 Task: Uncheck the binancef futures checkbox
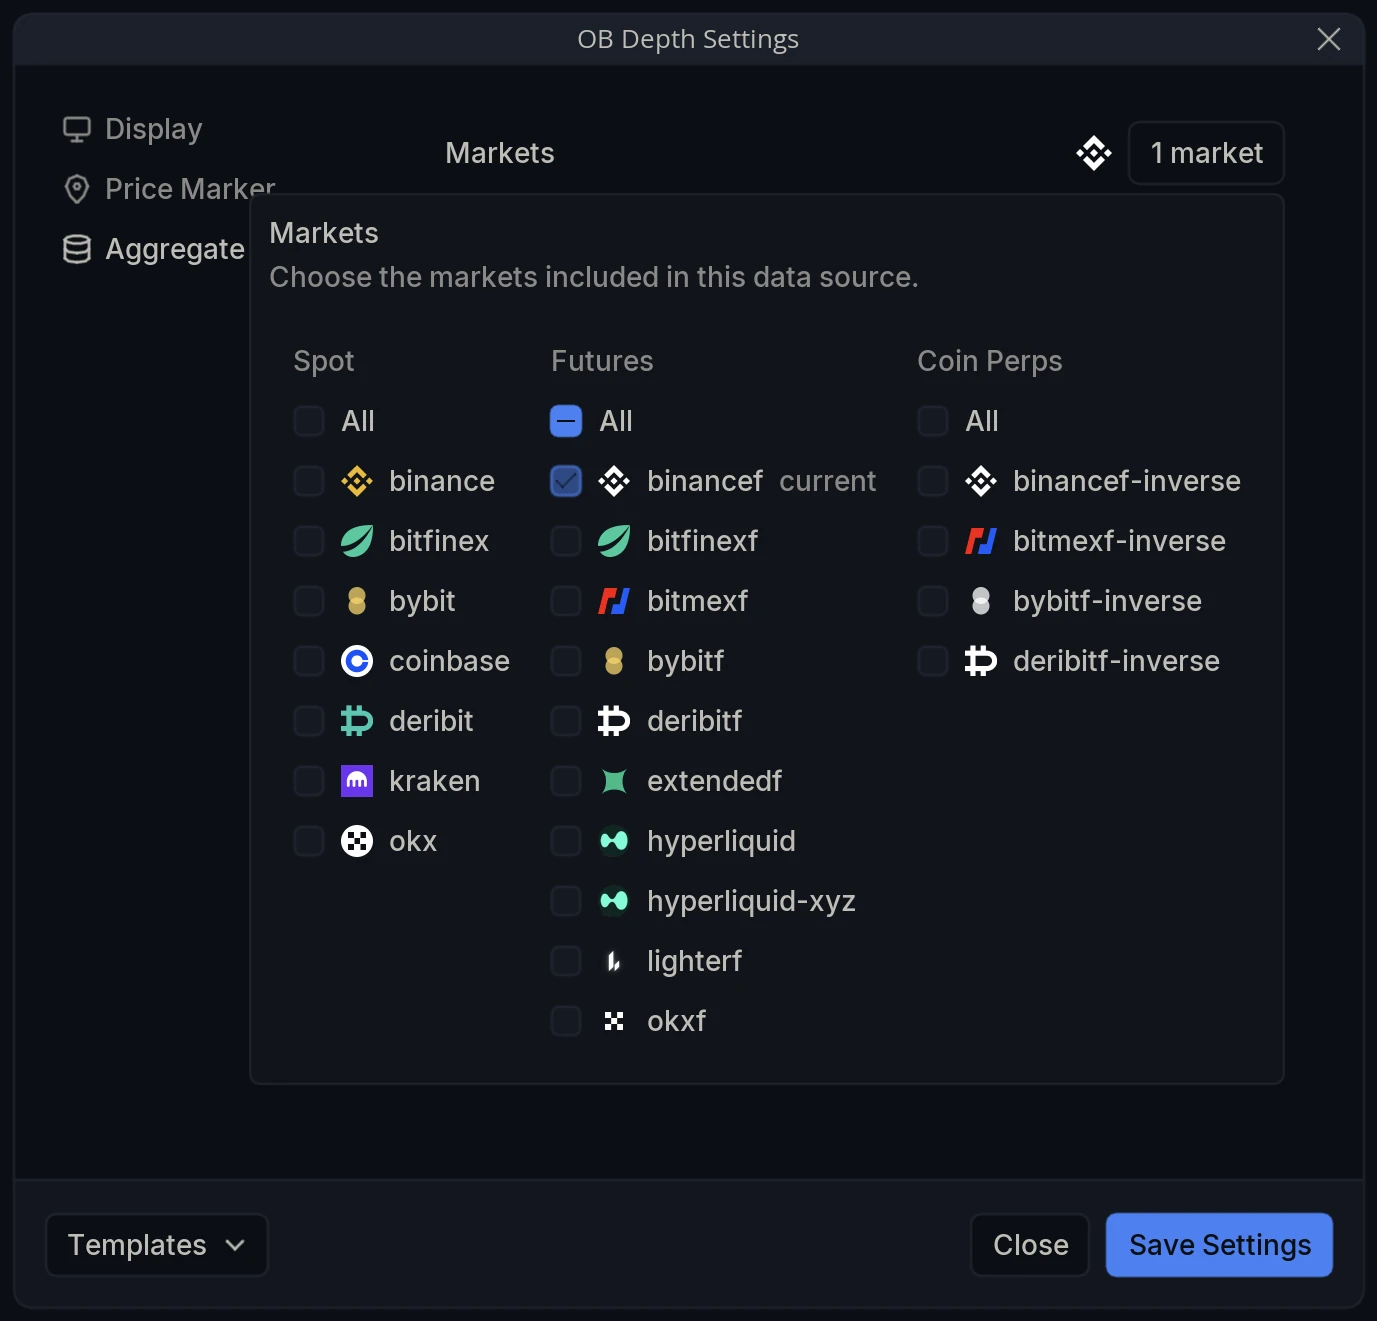pyautogui.click(x=566, y=481)
